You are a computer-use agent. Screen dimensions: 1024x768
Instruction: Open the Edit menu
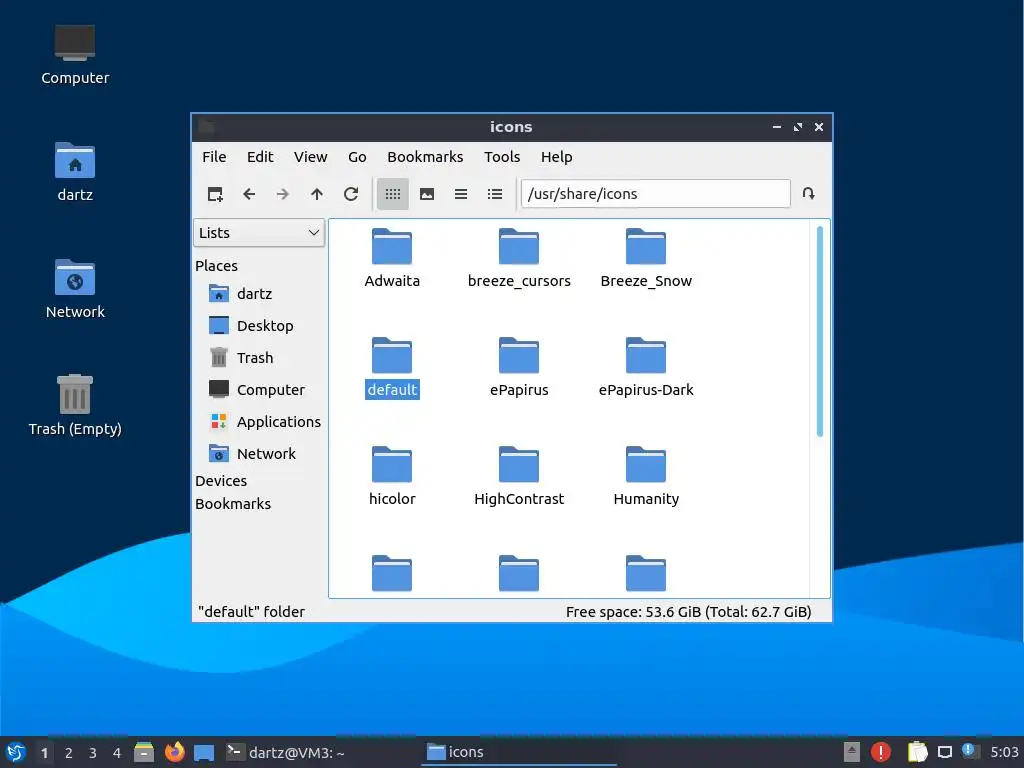(260, 157)
